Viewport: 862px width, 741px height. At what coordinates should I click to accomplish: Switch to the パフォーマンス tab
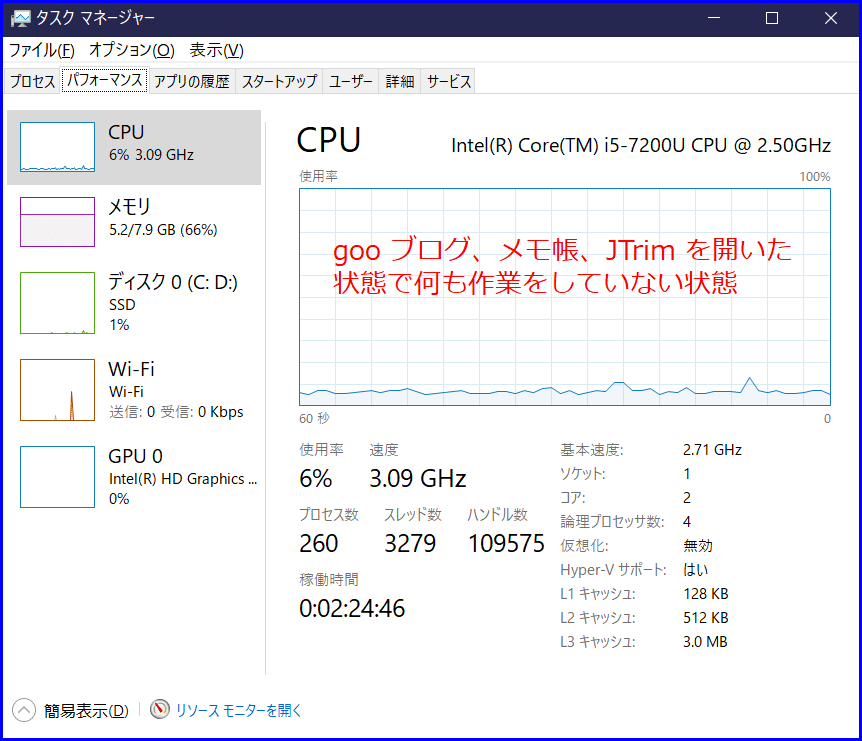coord(104,80)
